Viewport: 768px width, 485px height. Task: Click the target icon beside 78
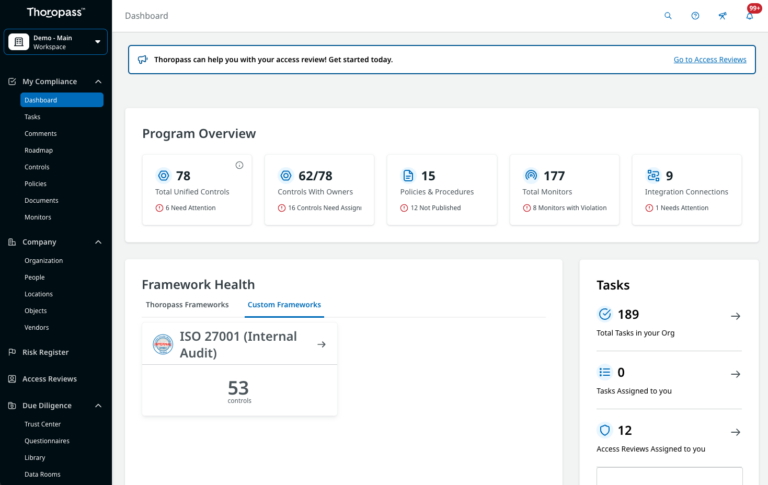click(163, 175)
